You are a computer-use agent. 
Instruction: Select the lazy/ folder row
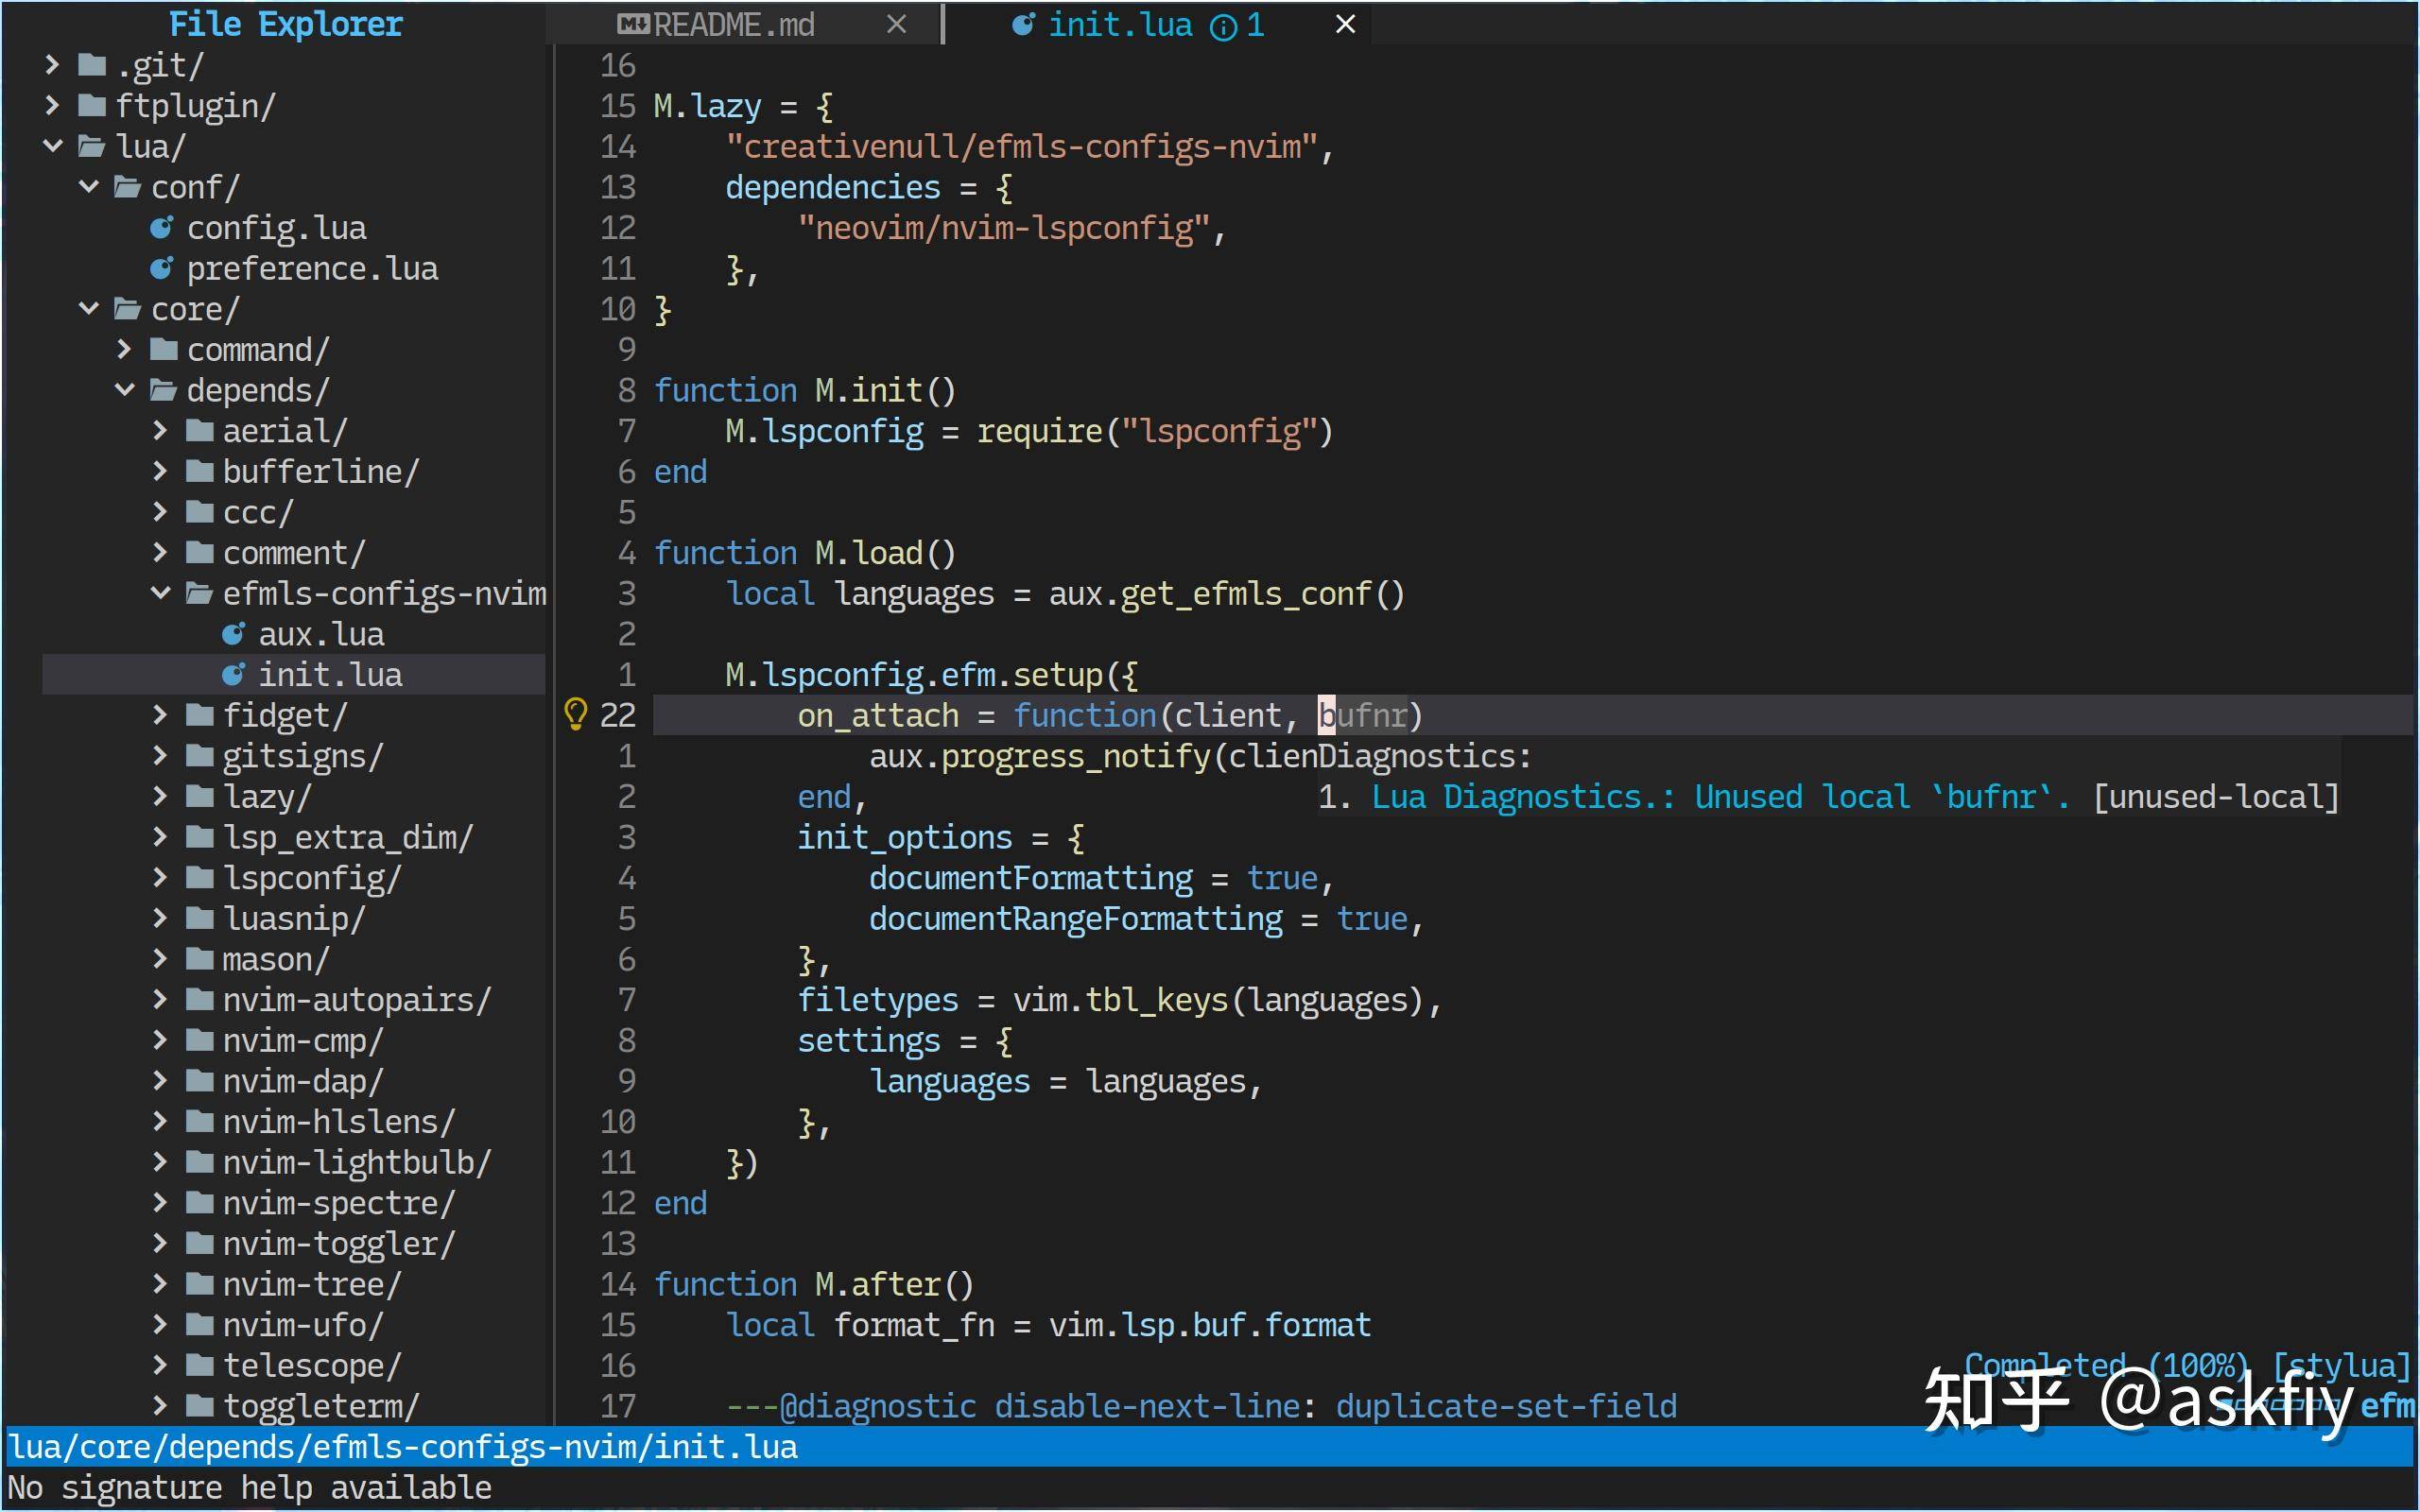click(293, 797)
